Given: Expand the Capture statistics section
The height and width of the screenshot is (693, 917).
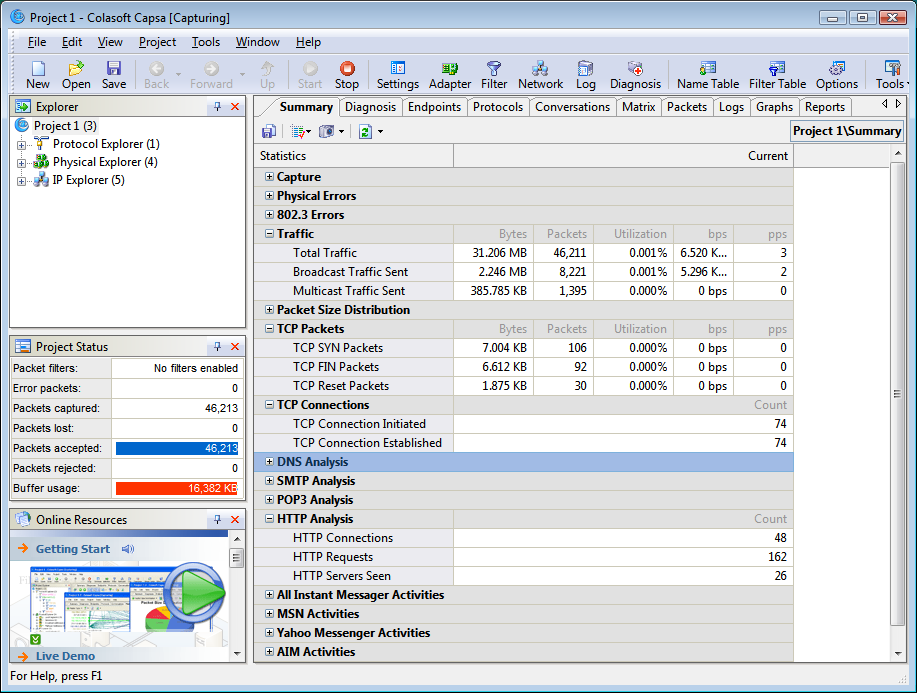Looking at the screenshot, I should pos(269,177).
